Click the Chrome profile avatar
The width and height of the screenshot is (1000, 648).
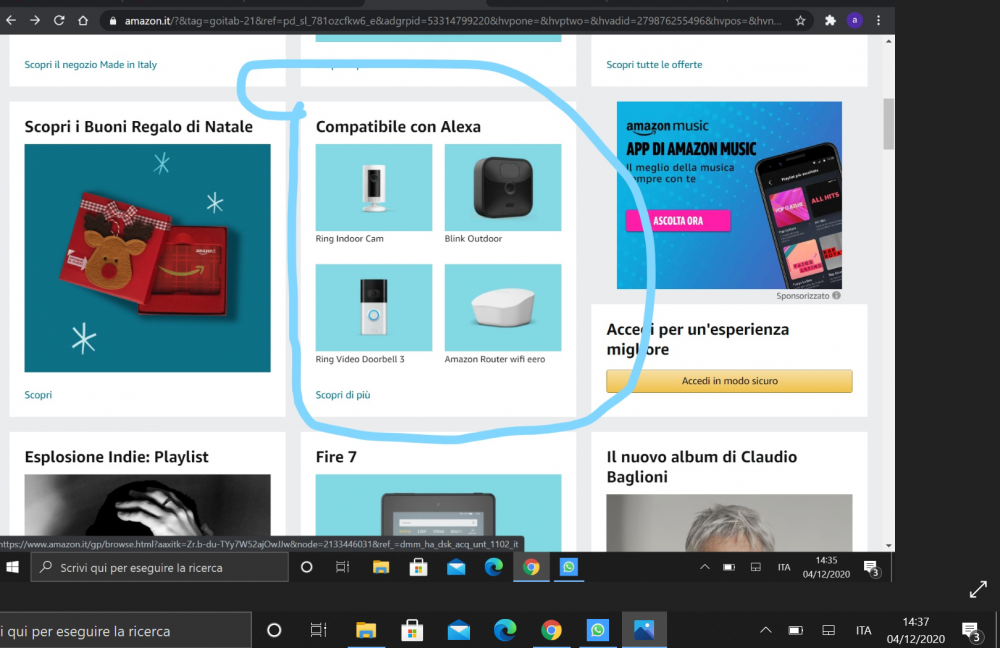pyautogui.click(x=855, y=19)
